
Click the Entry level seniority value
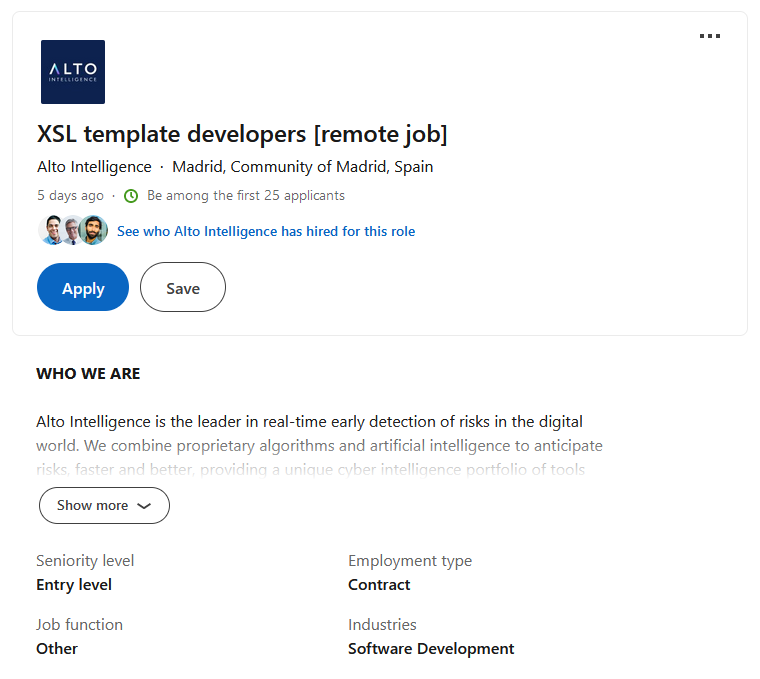coord(74,585)
